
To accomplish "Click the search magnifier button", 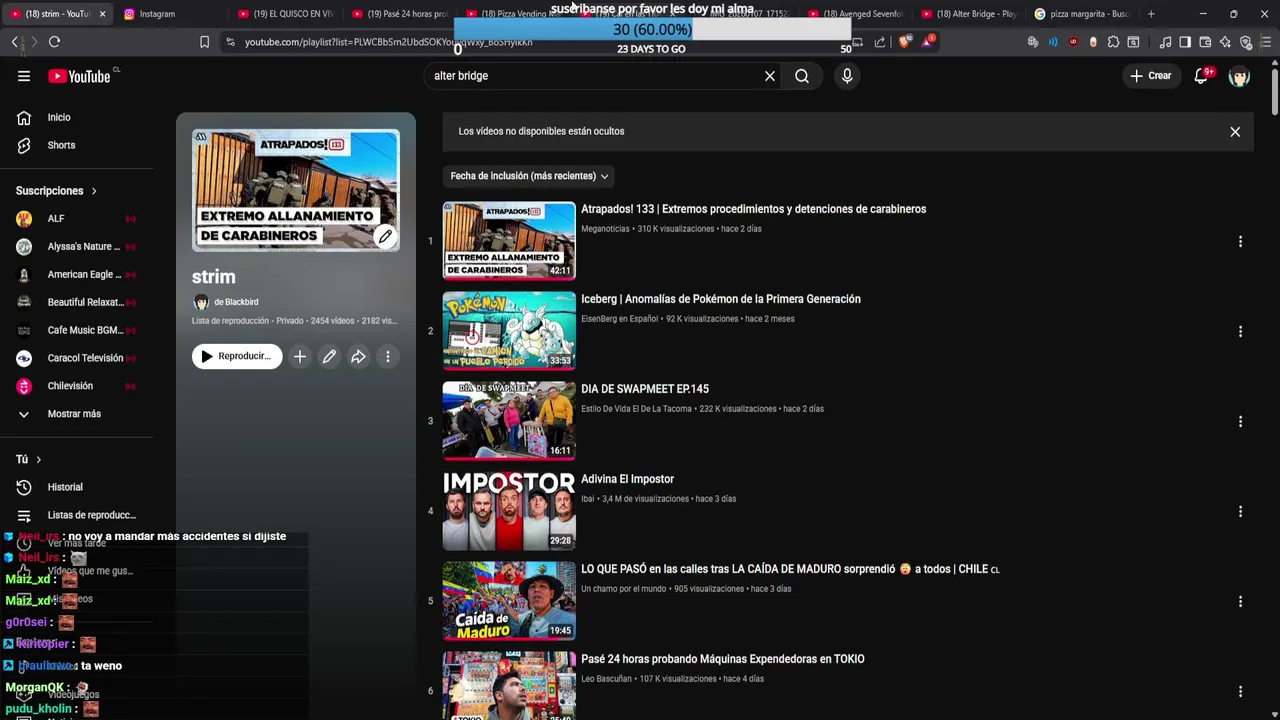I will click(802, 76).
